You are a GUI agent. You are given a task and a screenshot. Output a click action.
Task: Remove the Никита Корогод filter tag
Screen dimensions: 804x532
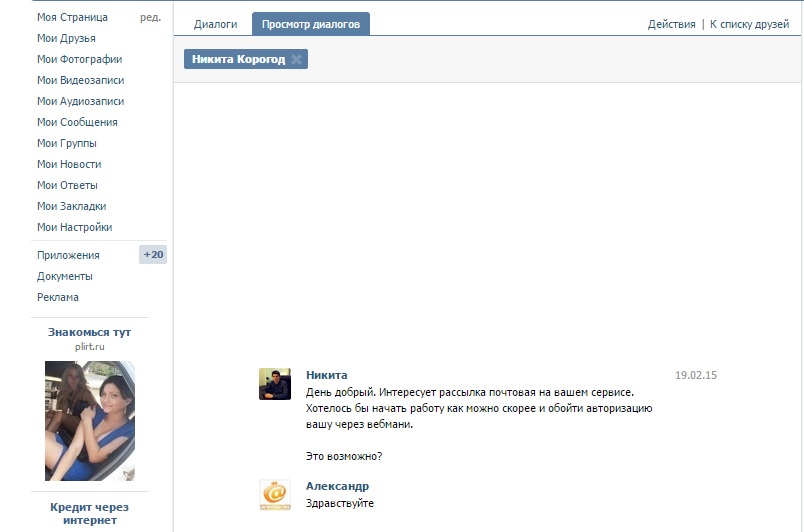296,60
